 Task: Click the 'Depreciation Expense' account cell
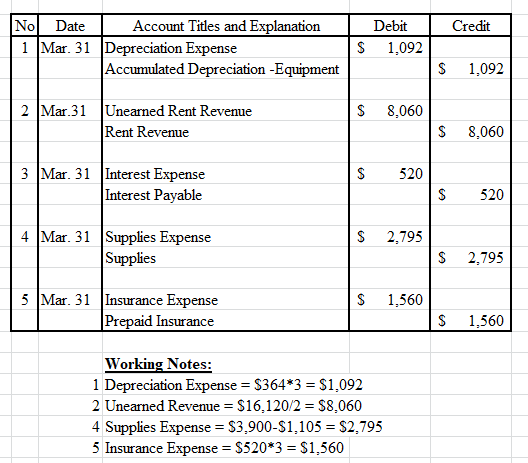[x=226, y=47]
